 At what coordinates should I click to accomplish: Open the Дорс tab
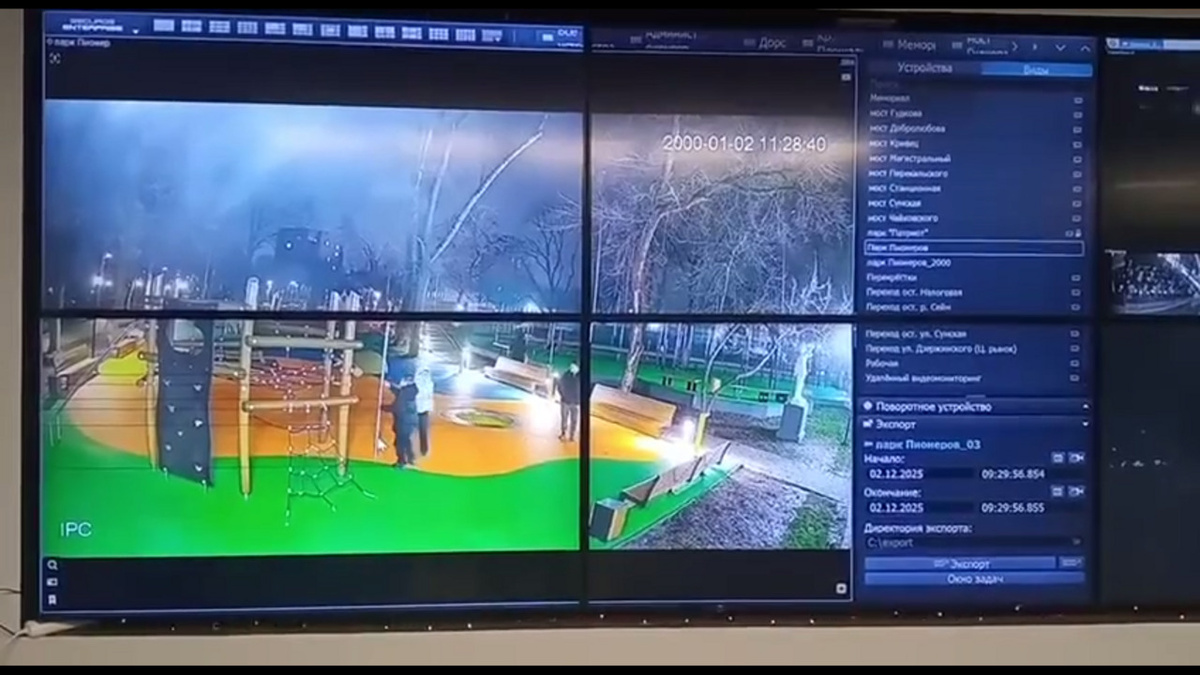pyautogui.click(x=767, y=43)
